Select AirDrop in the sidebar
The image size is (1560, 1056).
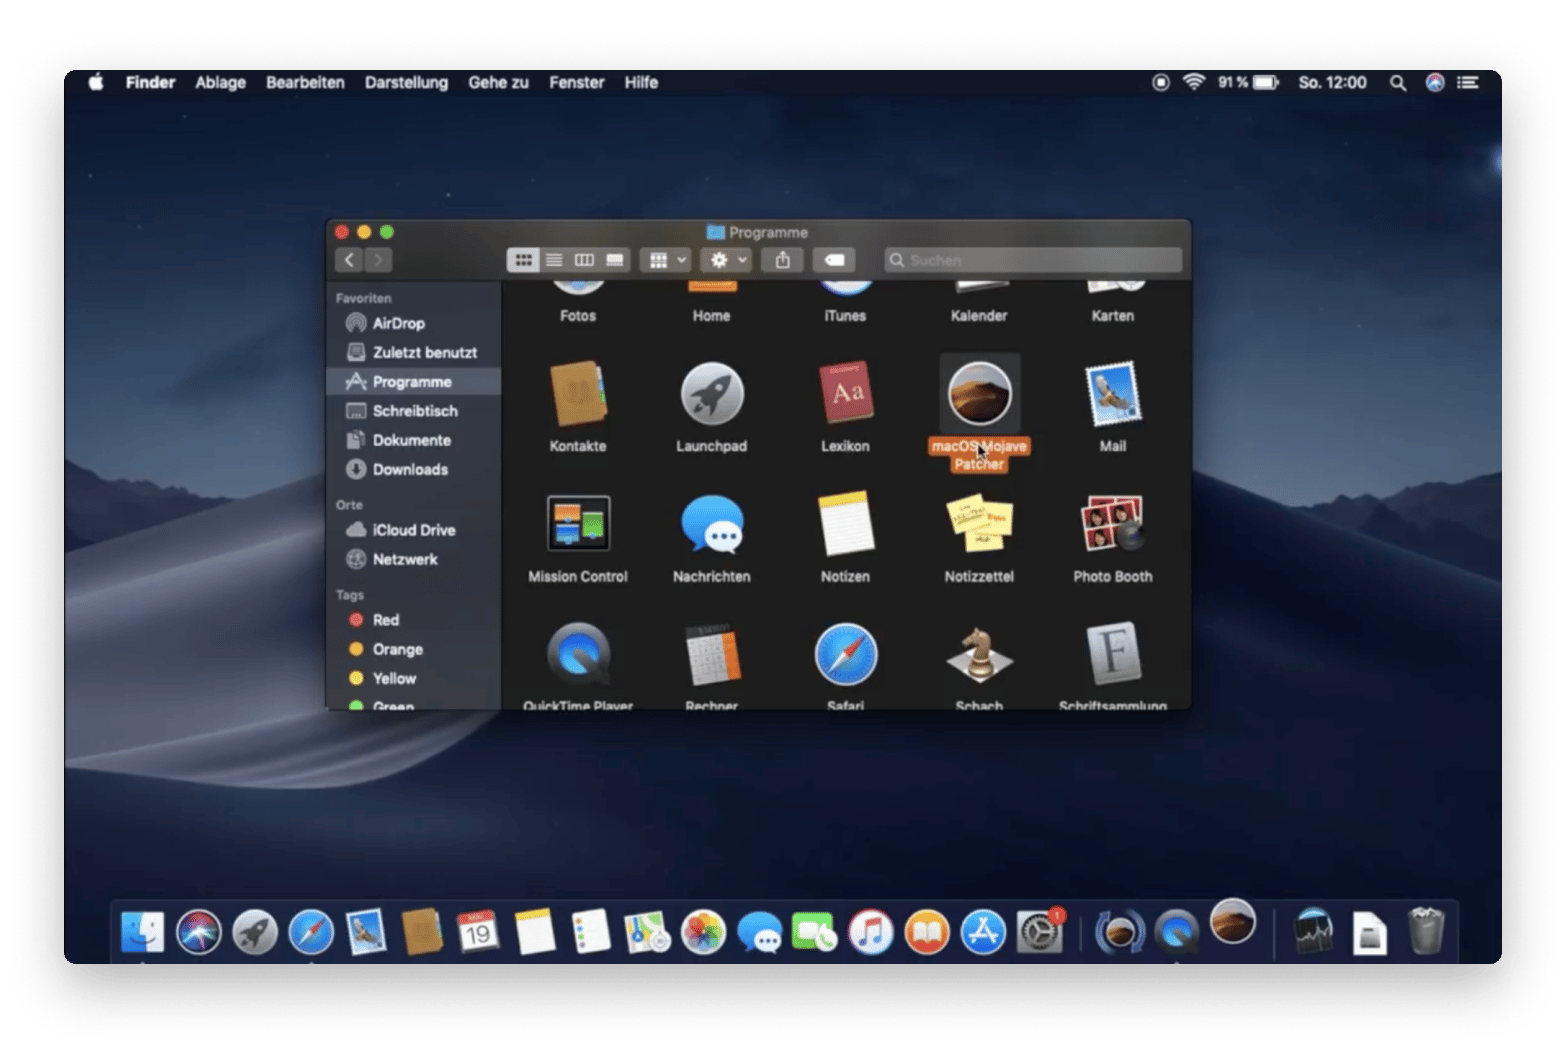click(413, 323)
